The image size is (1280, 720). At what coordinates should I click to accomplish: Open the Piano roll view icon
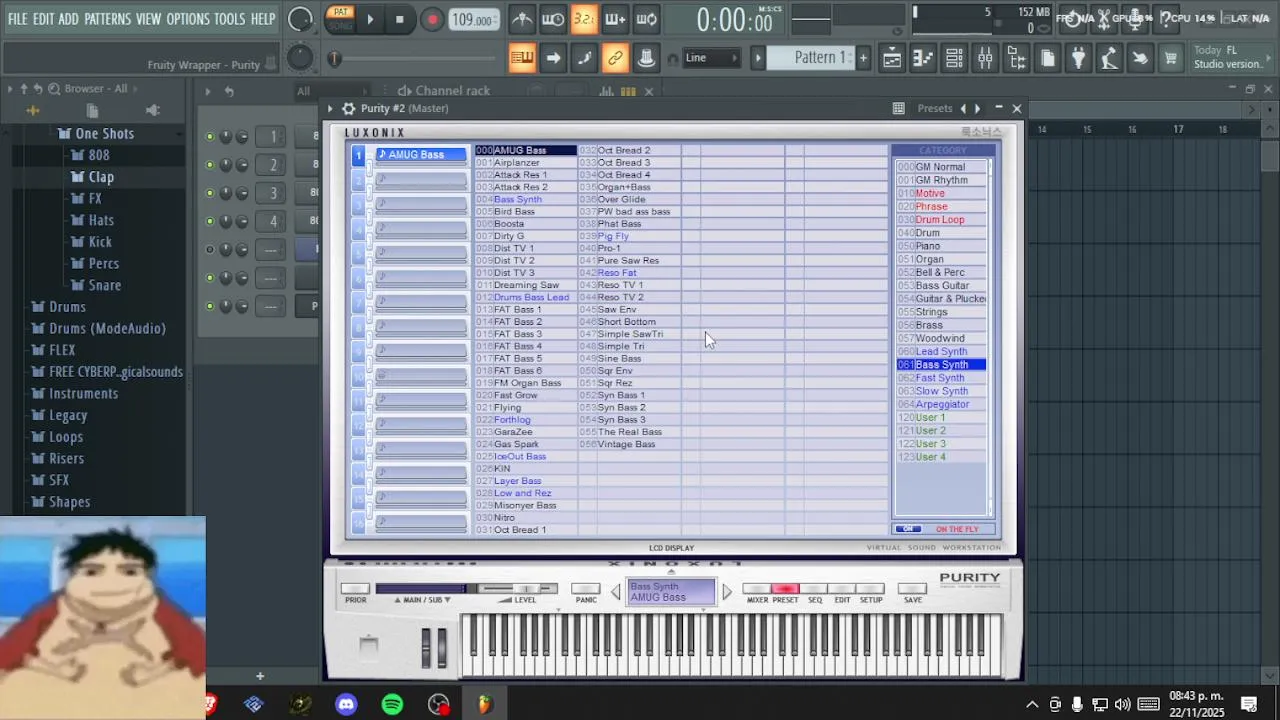pos(923,58)
